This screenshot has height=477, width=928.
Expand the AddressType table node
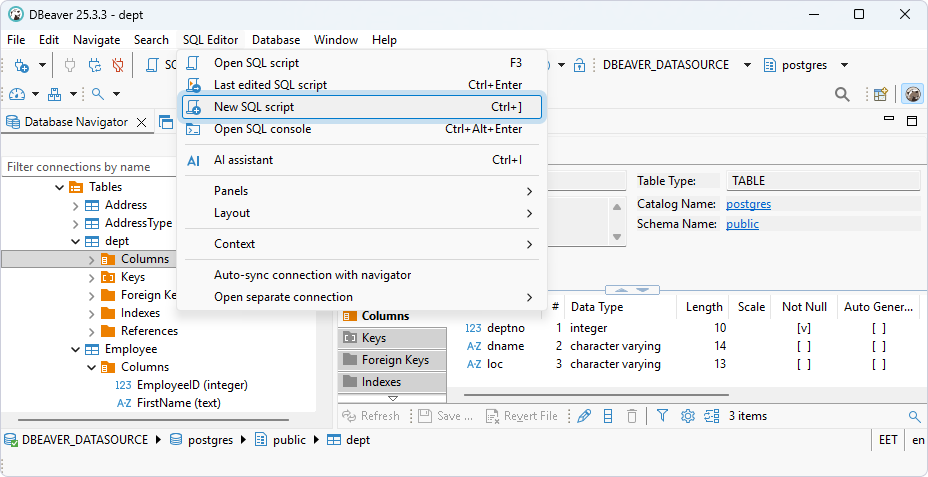[x=75, y=224]
